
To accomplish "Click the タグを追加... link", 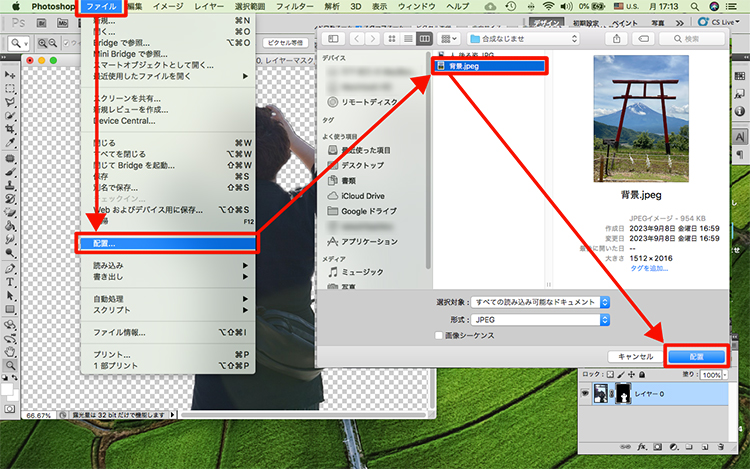I will (x=649, y=268).
